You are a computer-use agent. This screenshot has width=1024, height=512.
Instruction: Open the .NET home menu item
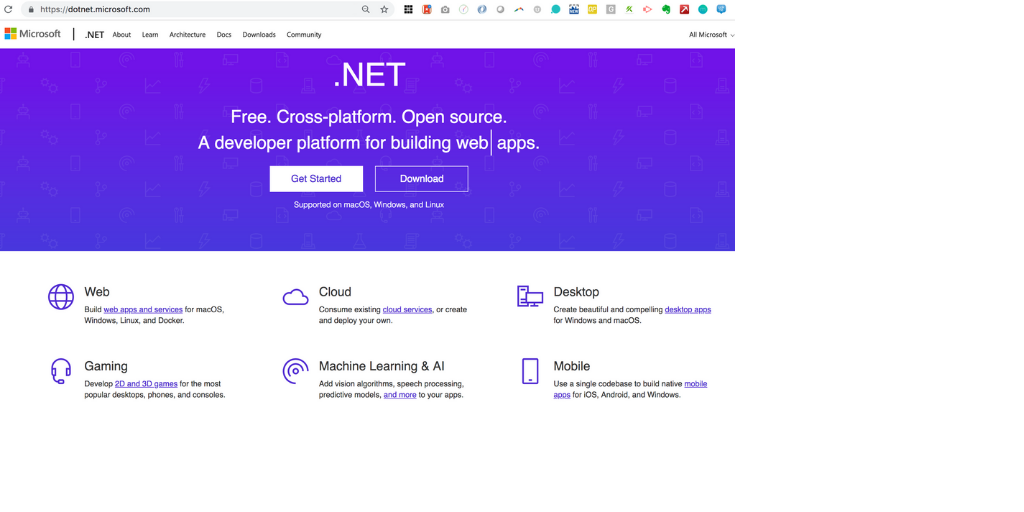[x=94, y=35]
